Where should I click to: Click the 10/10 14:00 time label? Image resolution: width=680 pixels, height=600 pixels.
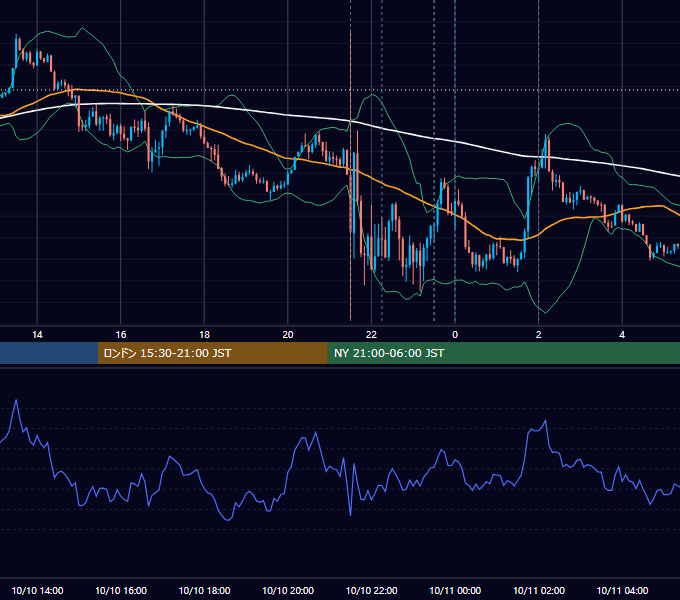(37, 590)
